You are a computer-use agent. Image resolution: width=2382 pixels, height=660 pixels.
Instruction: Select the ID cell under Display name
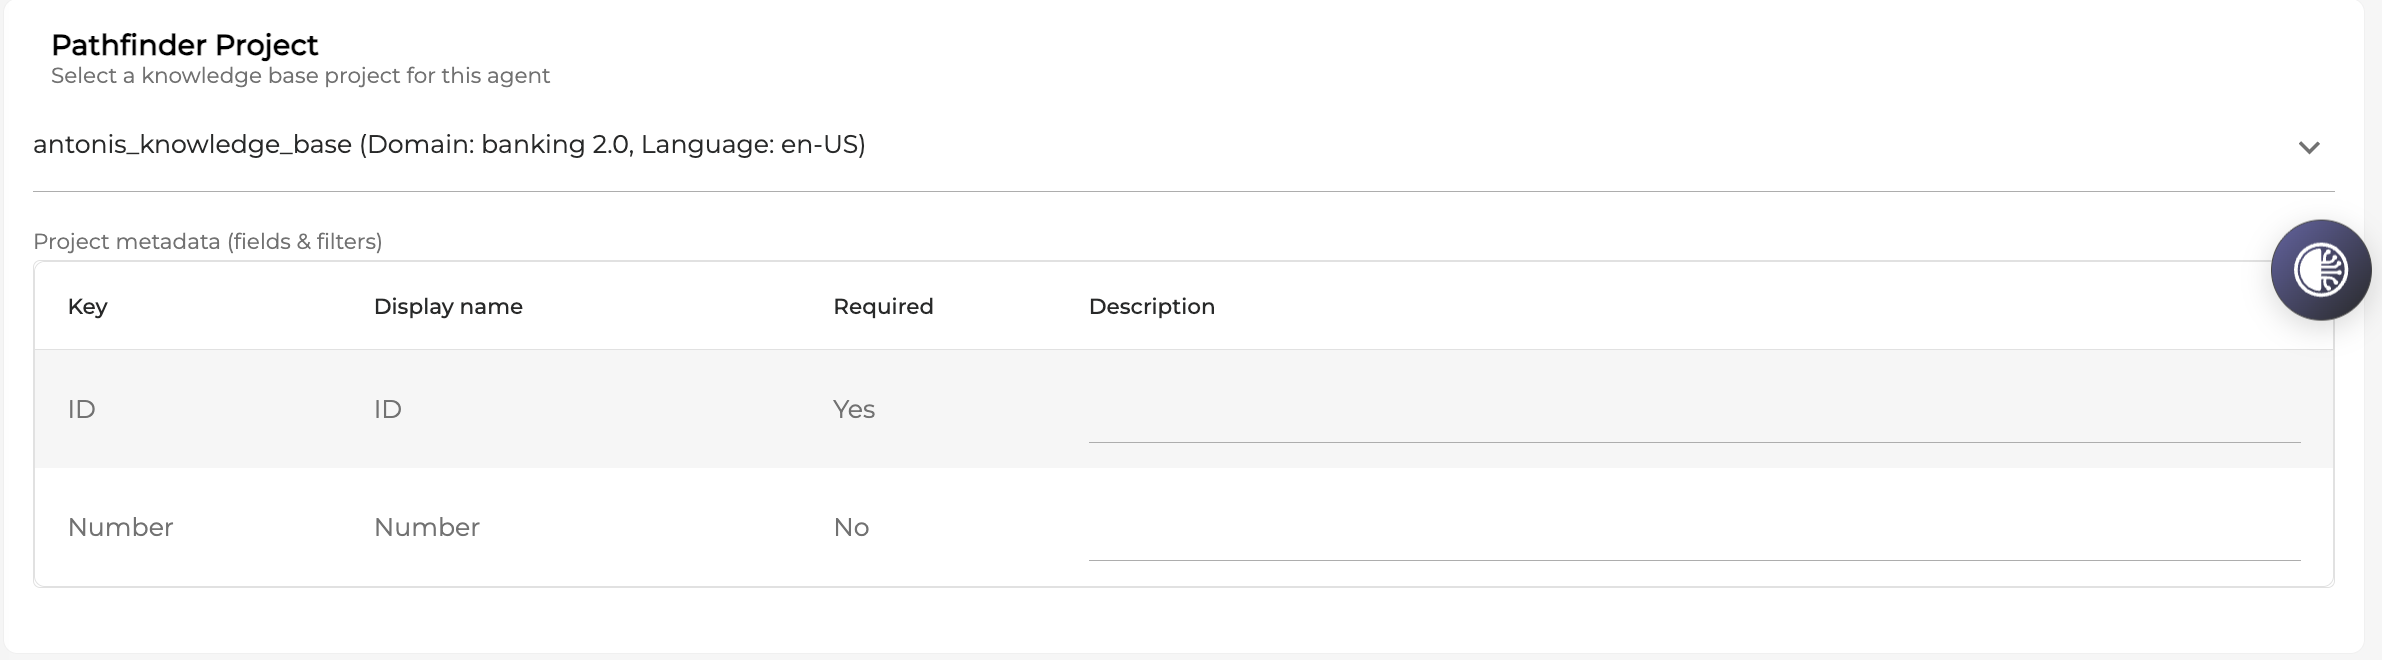click(388, 409)
